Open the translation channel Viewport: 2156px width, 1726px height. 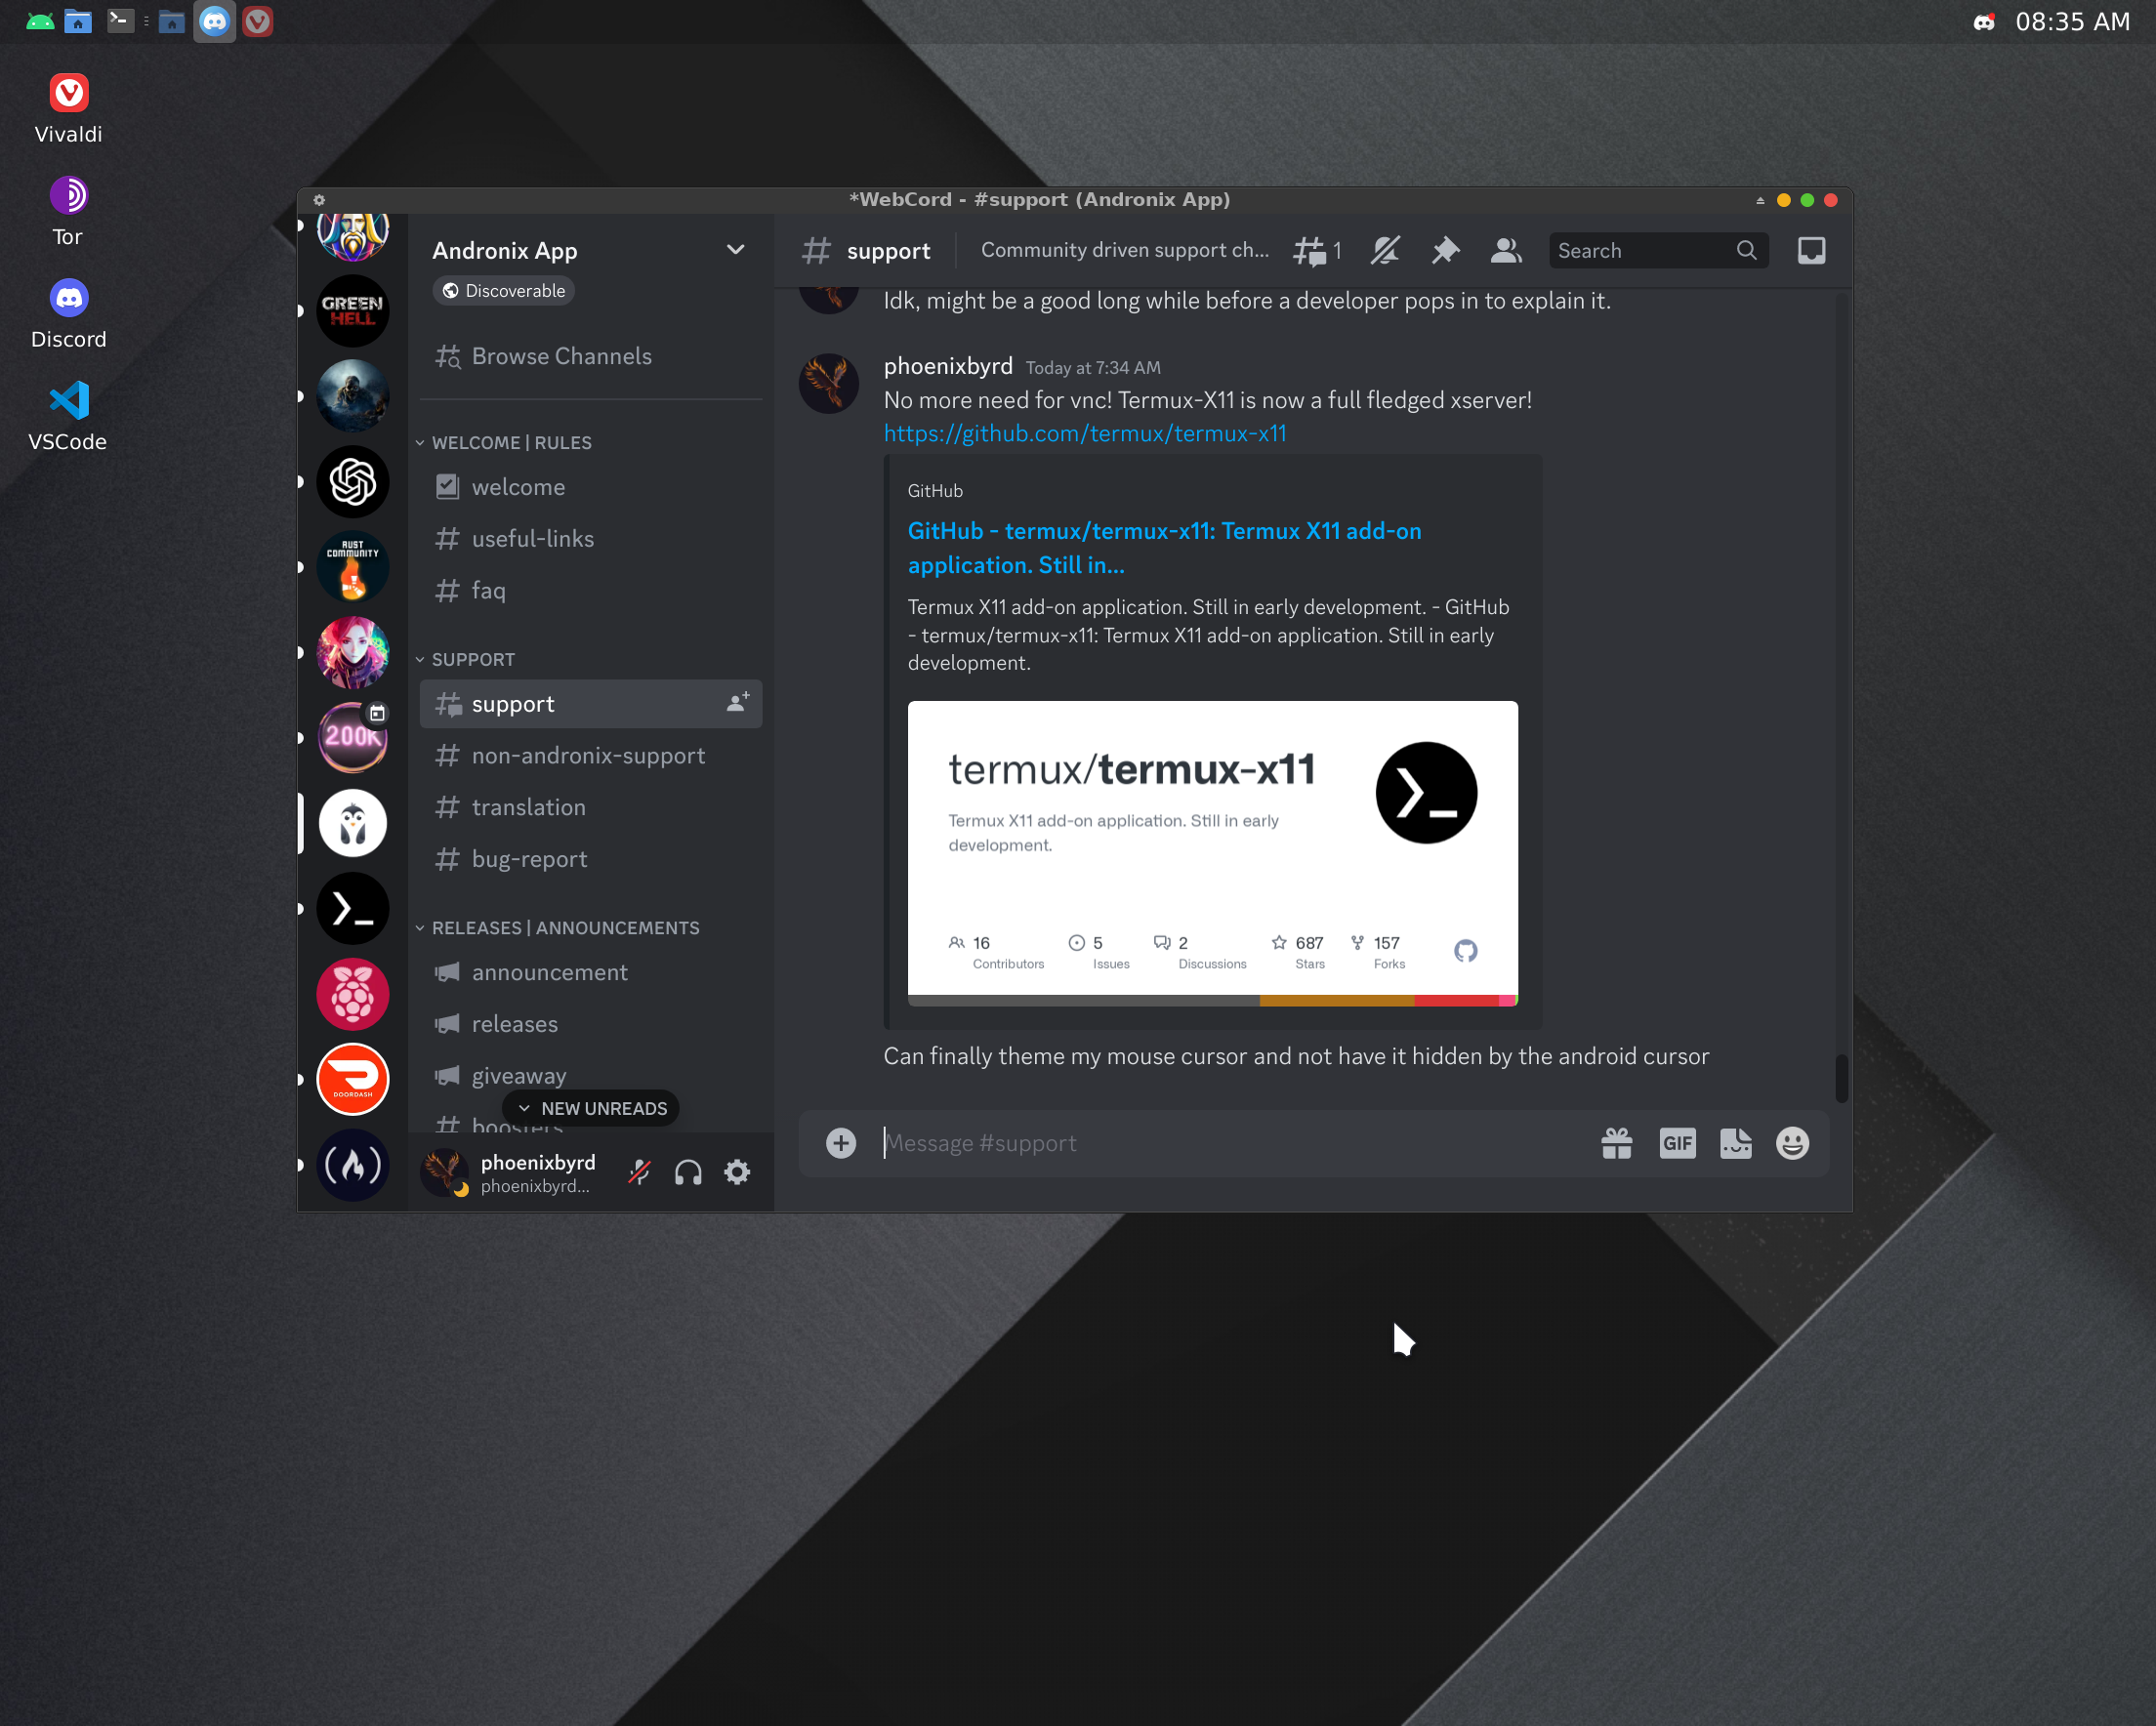tap(590, 807)
